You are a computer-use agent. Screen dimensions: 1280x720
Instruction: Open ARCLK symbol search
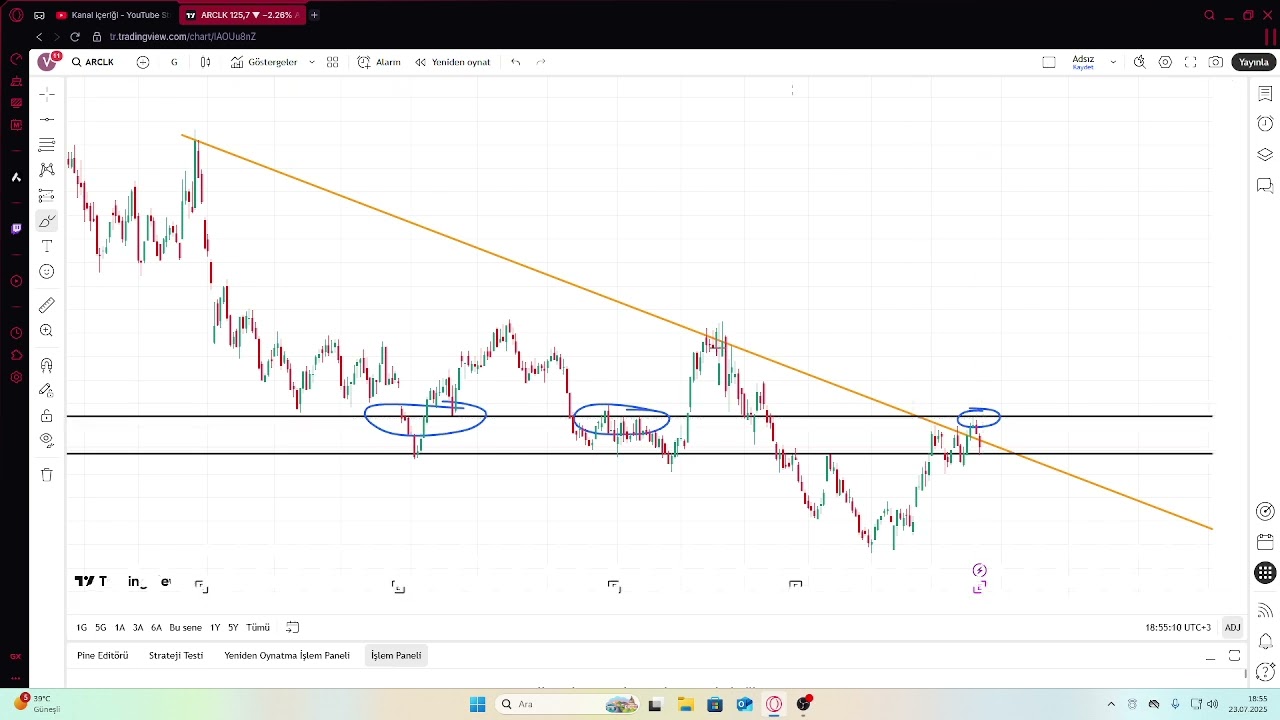click(93, 62)
